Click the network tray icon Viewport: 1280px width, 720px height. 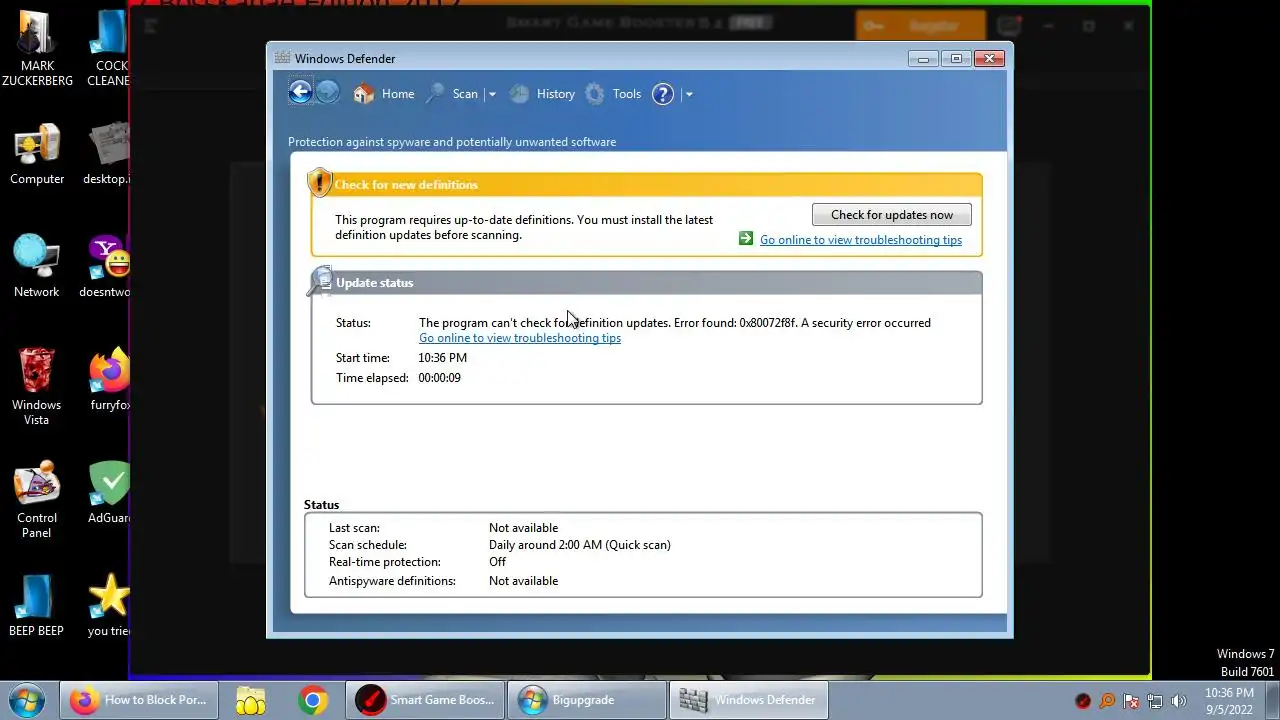(1155, 701)
